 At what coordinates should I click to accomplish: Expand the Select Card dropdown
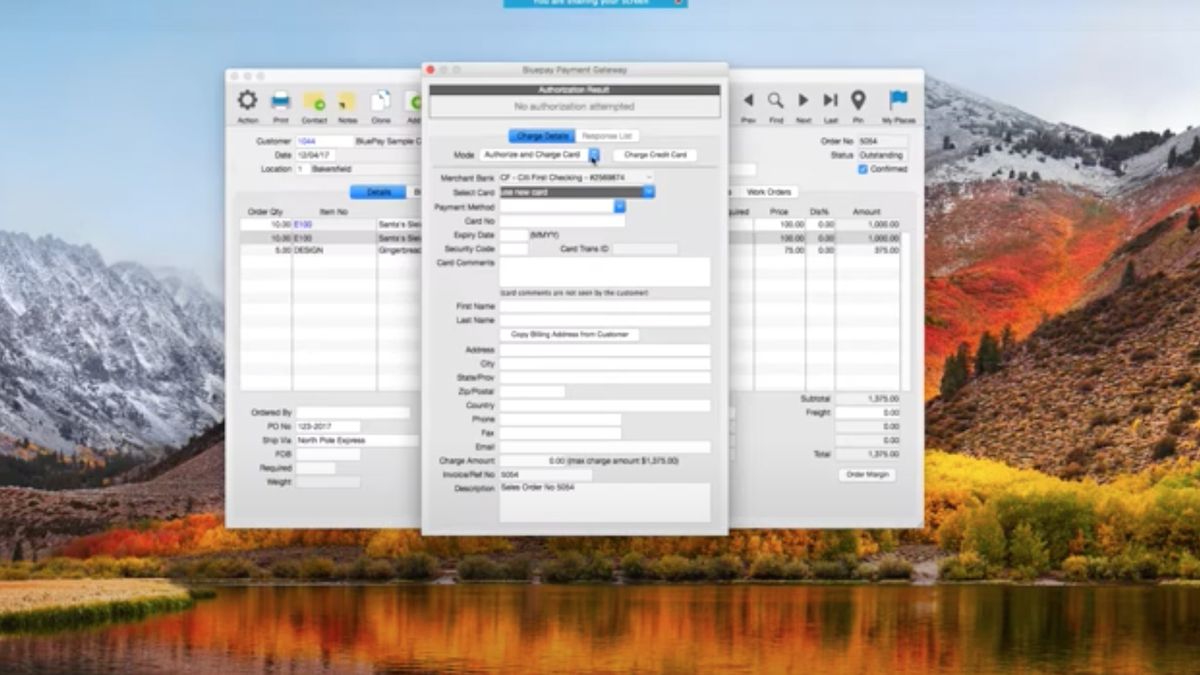(647, 192)
